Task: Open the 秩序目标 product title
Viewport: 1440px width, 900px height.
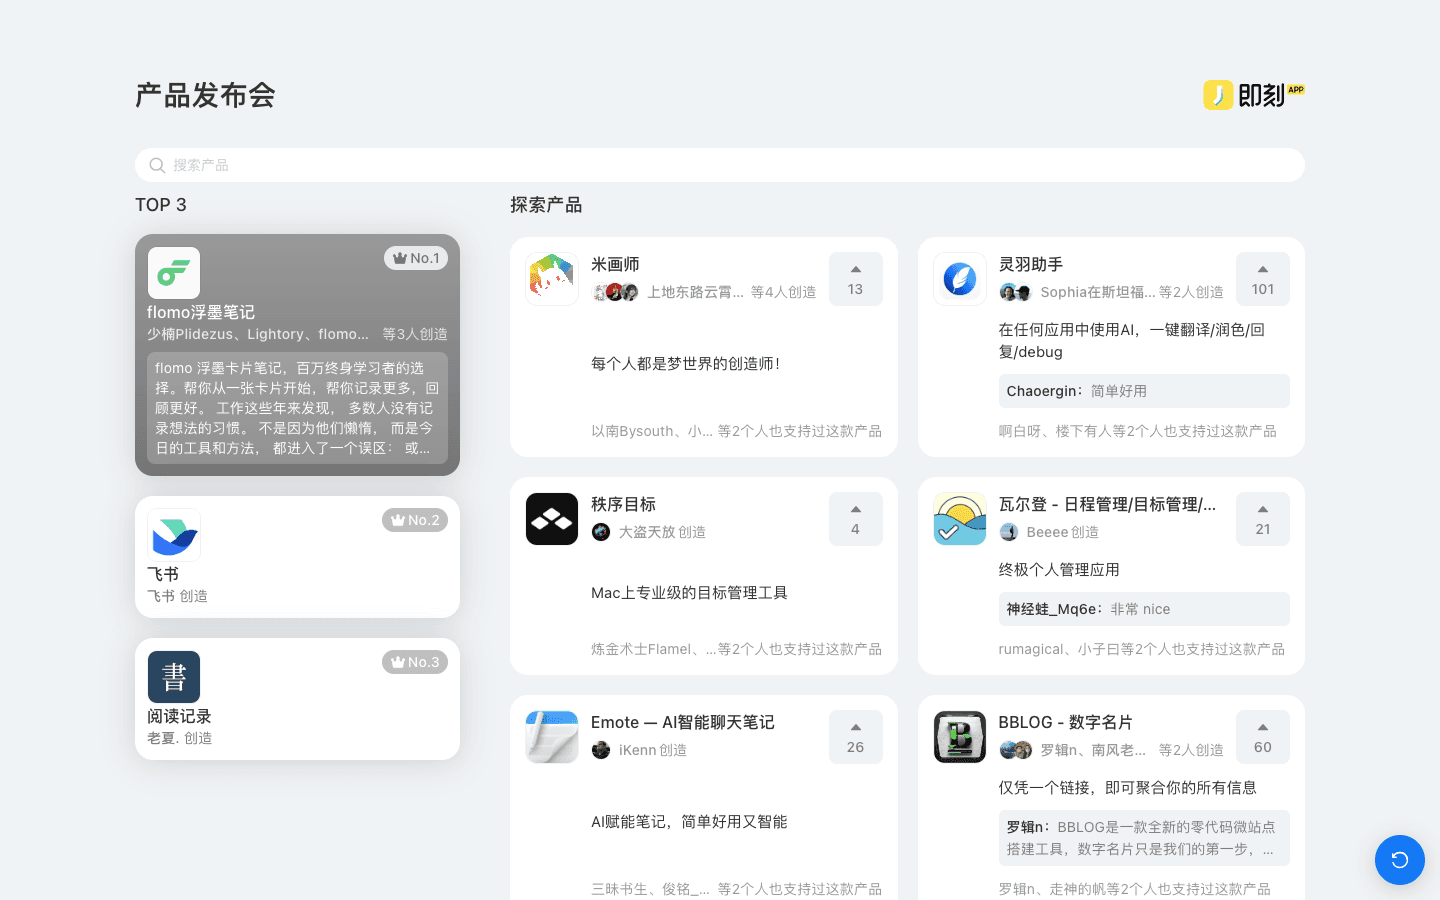Action: (x=623, y=504)
